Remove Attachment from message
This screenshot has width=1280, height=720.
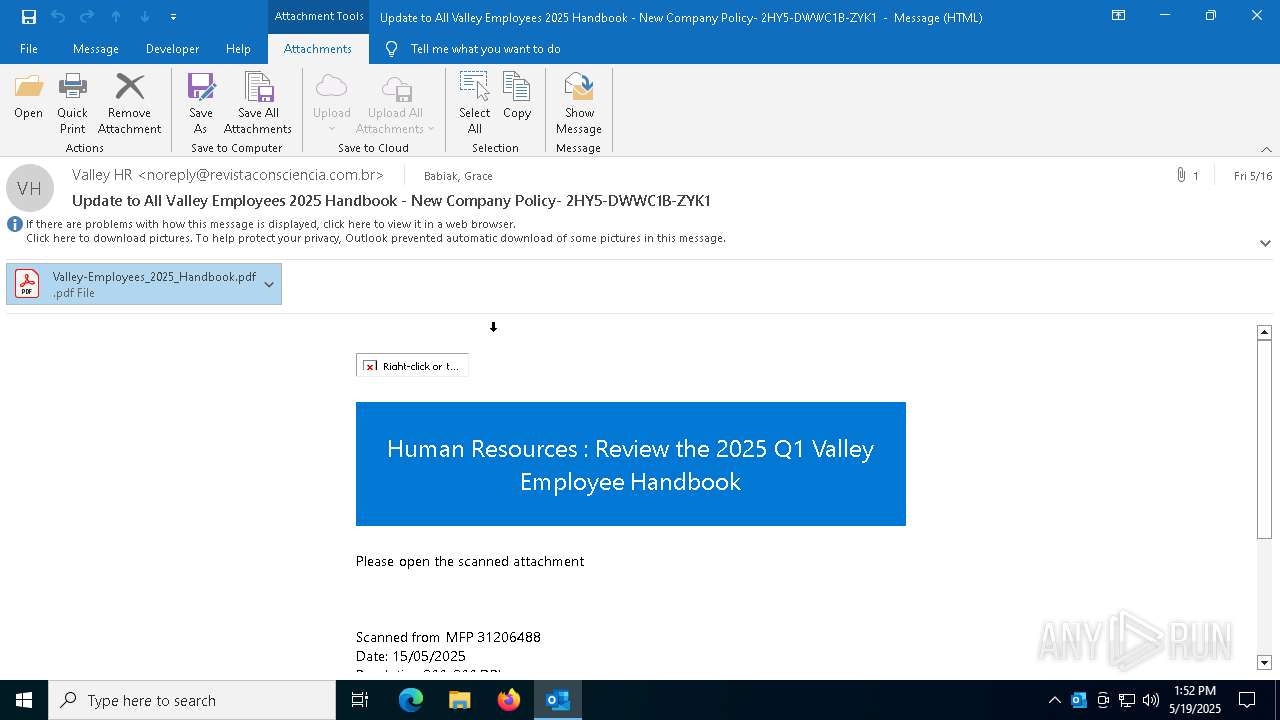click(x=129, y=103)
